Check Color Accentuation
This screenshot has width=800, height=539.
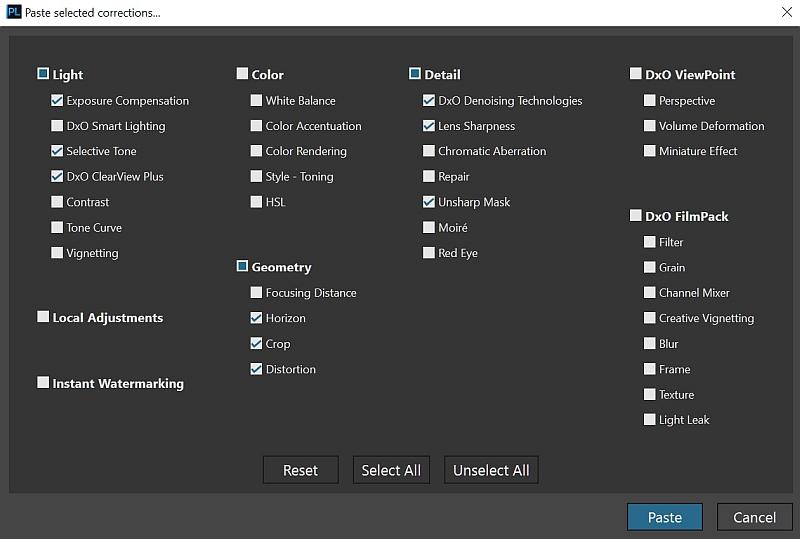click(256, 126)
